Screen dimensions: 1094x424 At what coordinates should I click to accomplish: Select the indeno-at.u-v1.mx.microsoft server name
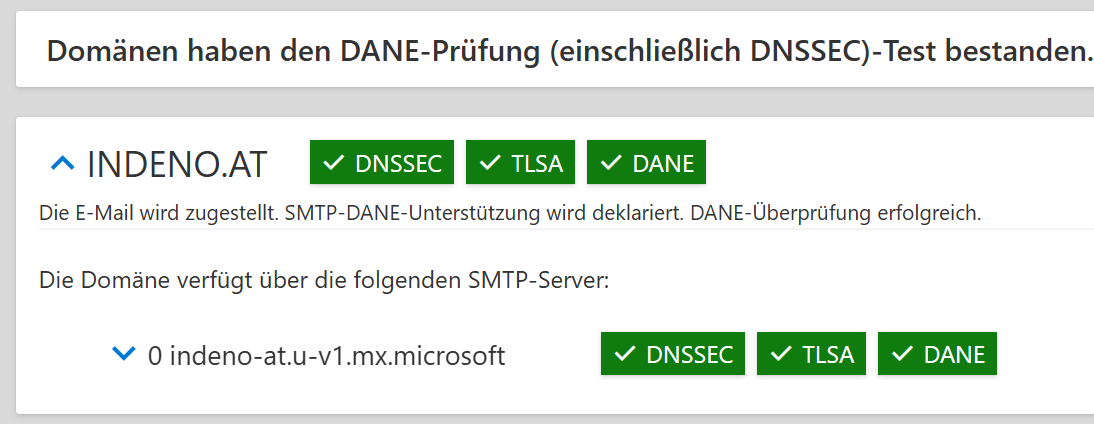point(338,356)
